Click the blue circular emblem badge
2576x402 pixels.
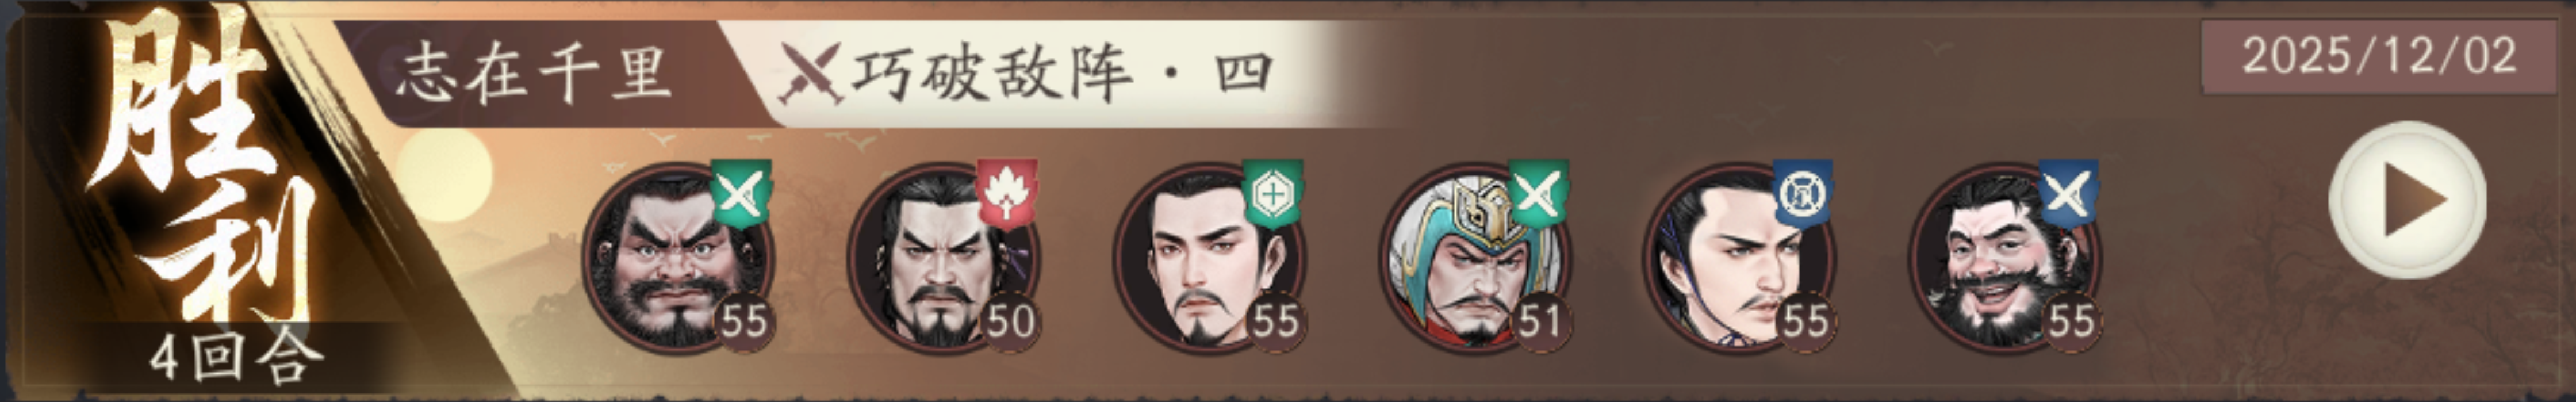click(x=1803, y=193)
